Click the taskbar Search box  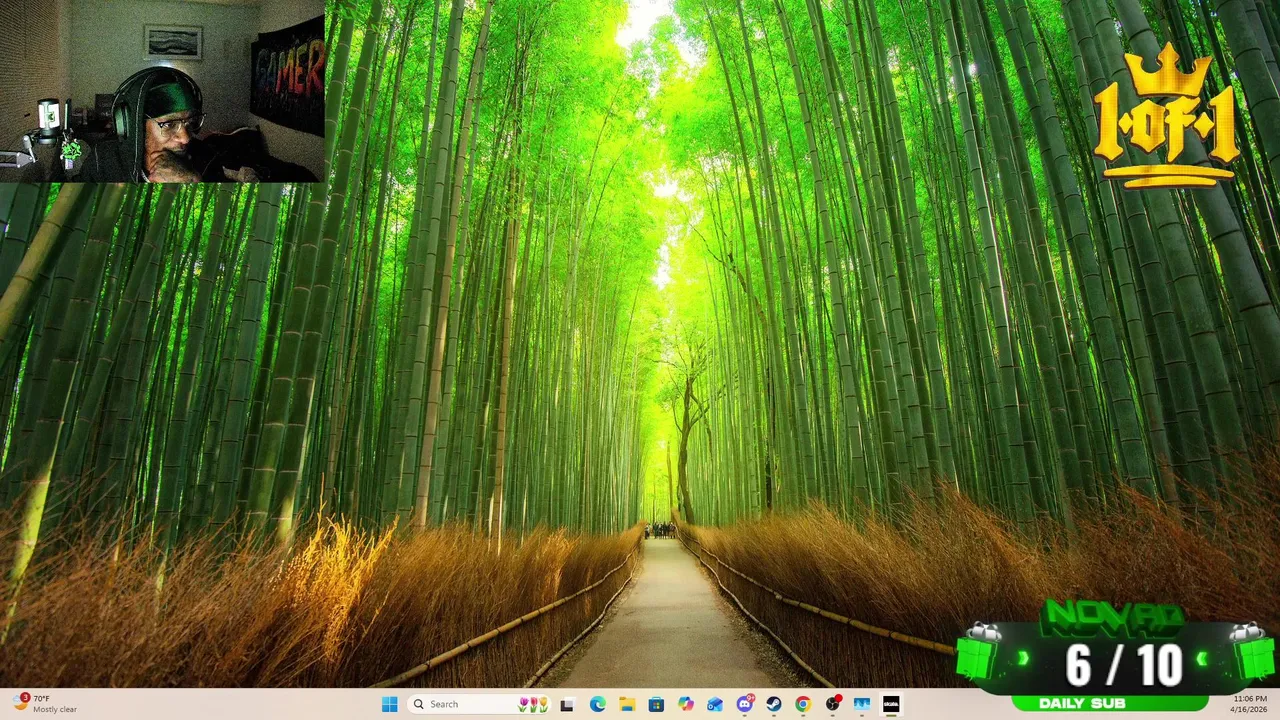click(479, 704)
